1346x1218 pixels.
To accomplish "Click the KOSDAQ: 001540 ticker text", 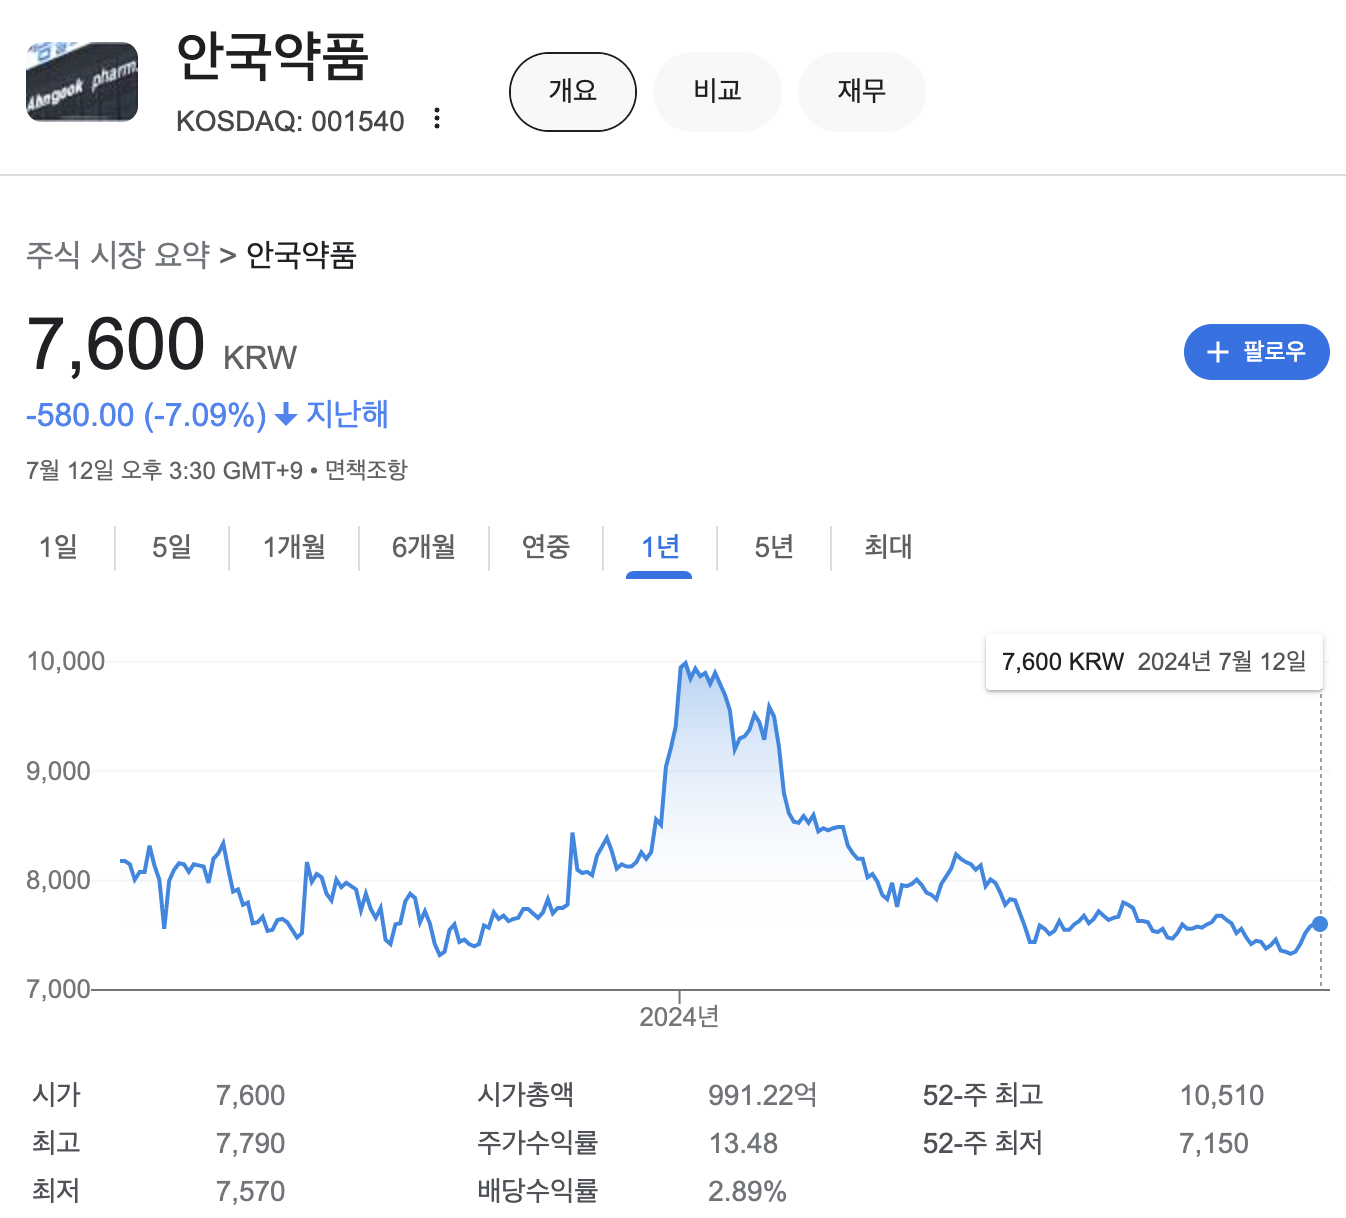I will pos(290,121).
